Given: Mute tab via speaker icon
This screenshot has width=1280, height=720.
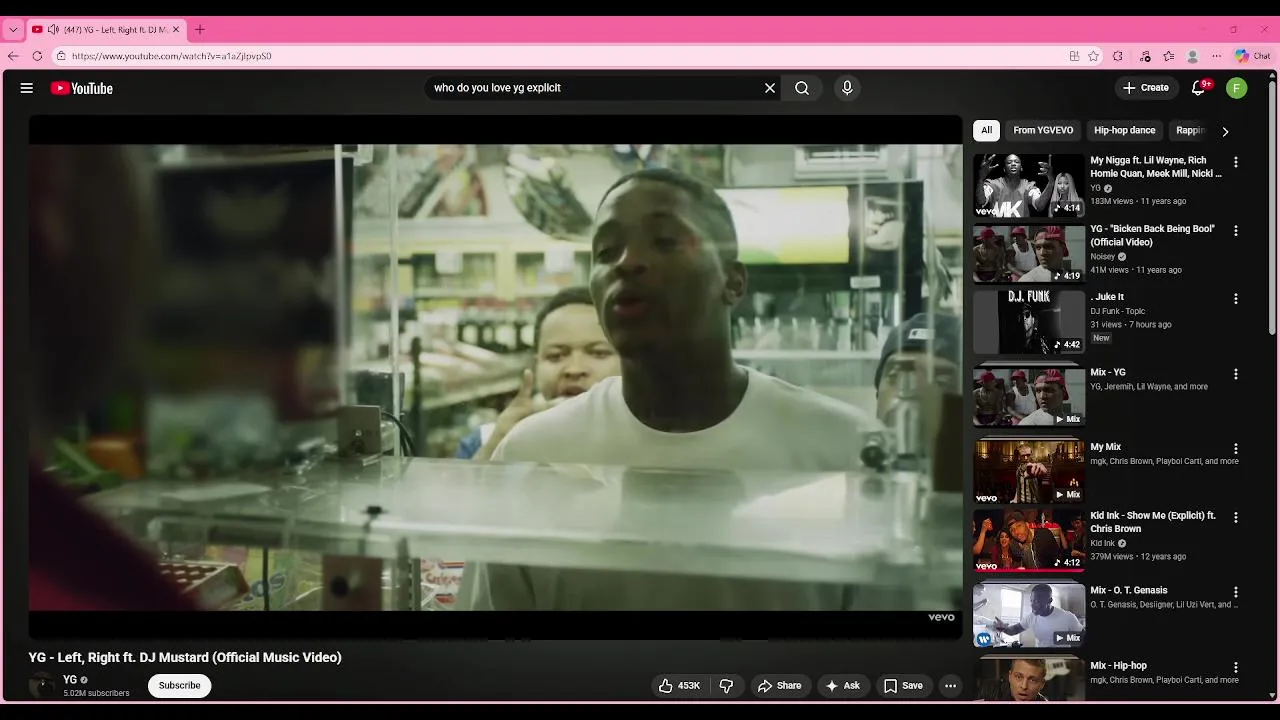Looking at the screenshot, I should coord(53,30).
